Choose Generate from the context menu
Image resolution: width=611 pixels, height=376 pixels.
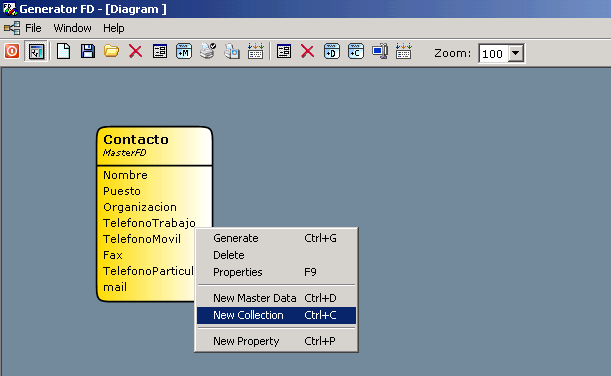(x=276, y=238)
